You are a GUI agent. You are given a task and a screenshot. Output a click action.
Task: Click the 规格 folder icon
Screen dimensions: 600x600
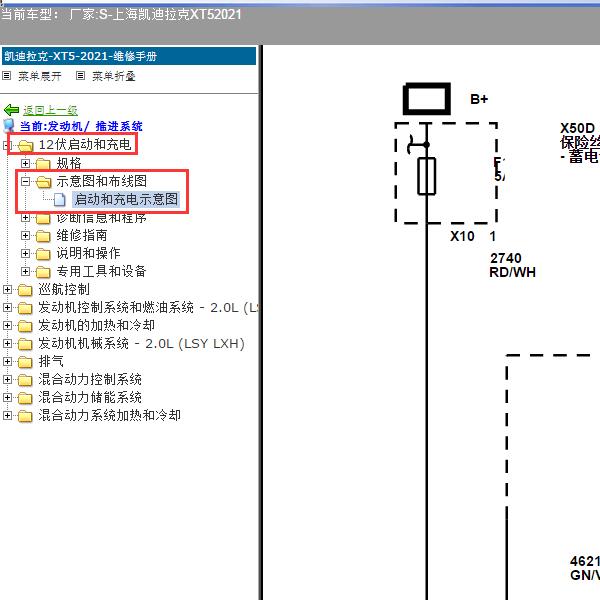(43, 164)
